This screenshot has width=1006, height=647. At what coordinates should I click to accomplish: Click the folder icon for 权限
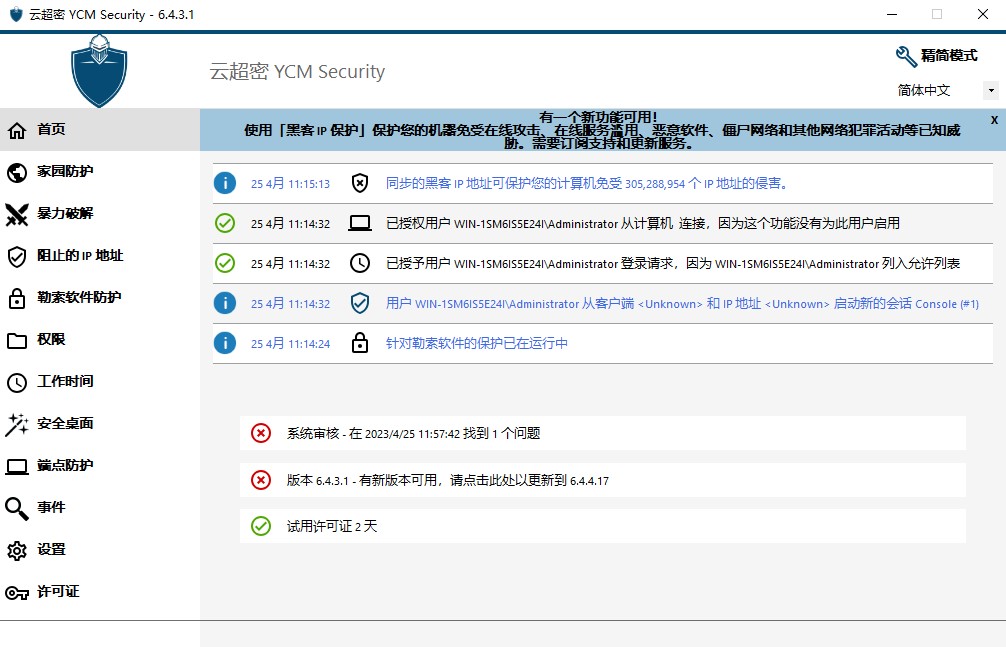point(17,340)
